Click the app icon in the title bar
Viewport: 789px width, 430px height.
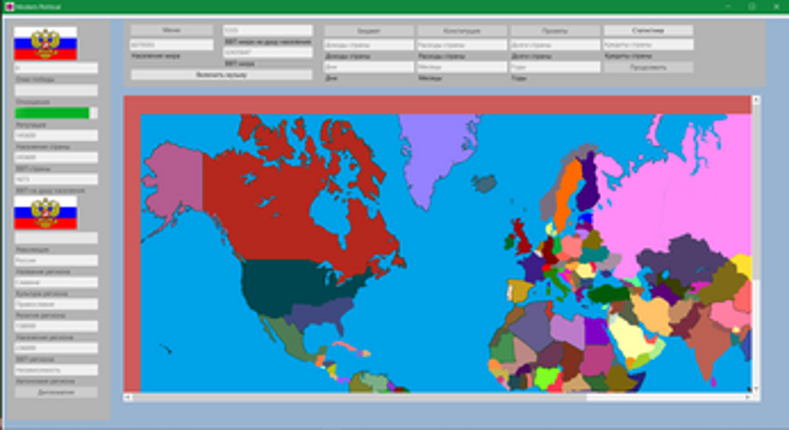[7, 6]
